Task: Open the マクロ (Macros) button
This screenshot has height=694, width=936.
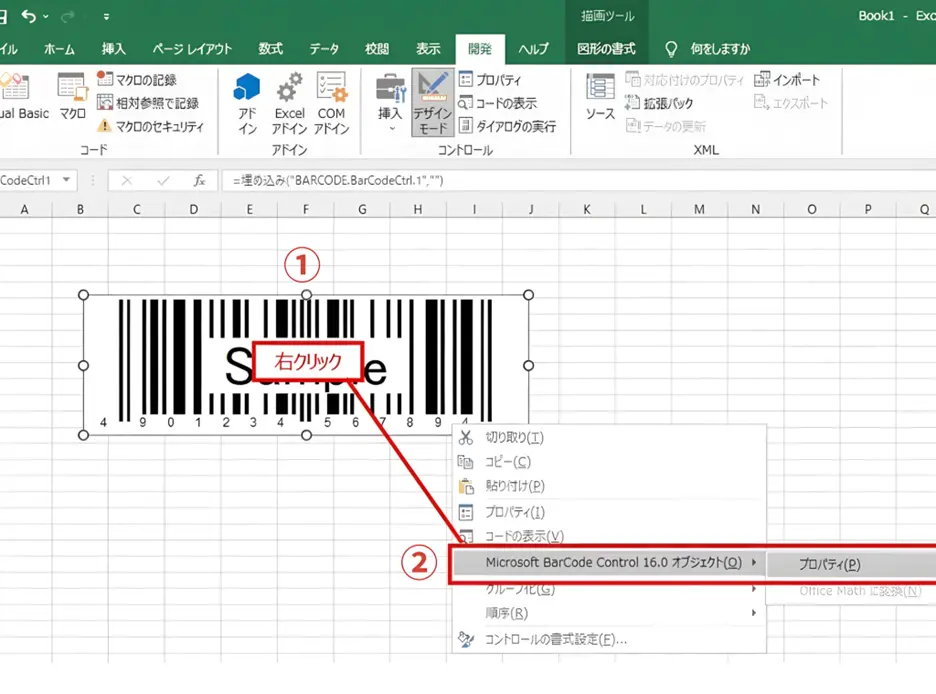Action: 72,97
